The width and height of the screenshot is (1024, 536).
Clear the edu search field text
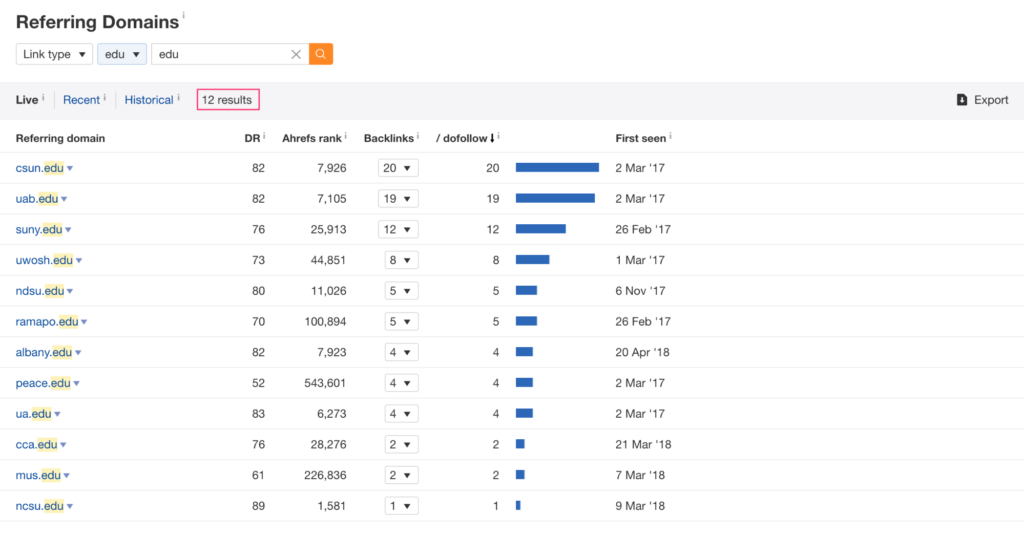pyautogui.click(x=296, y=55)
